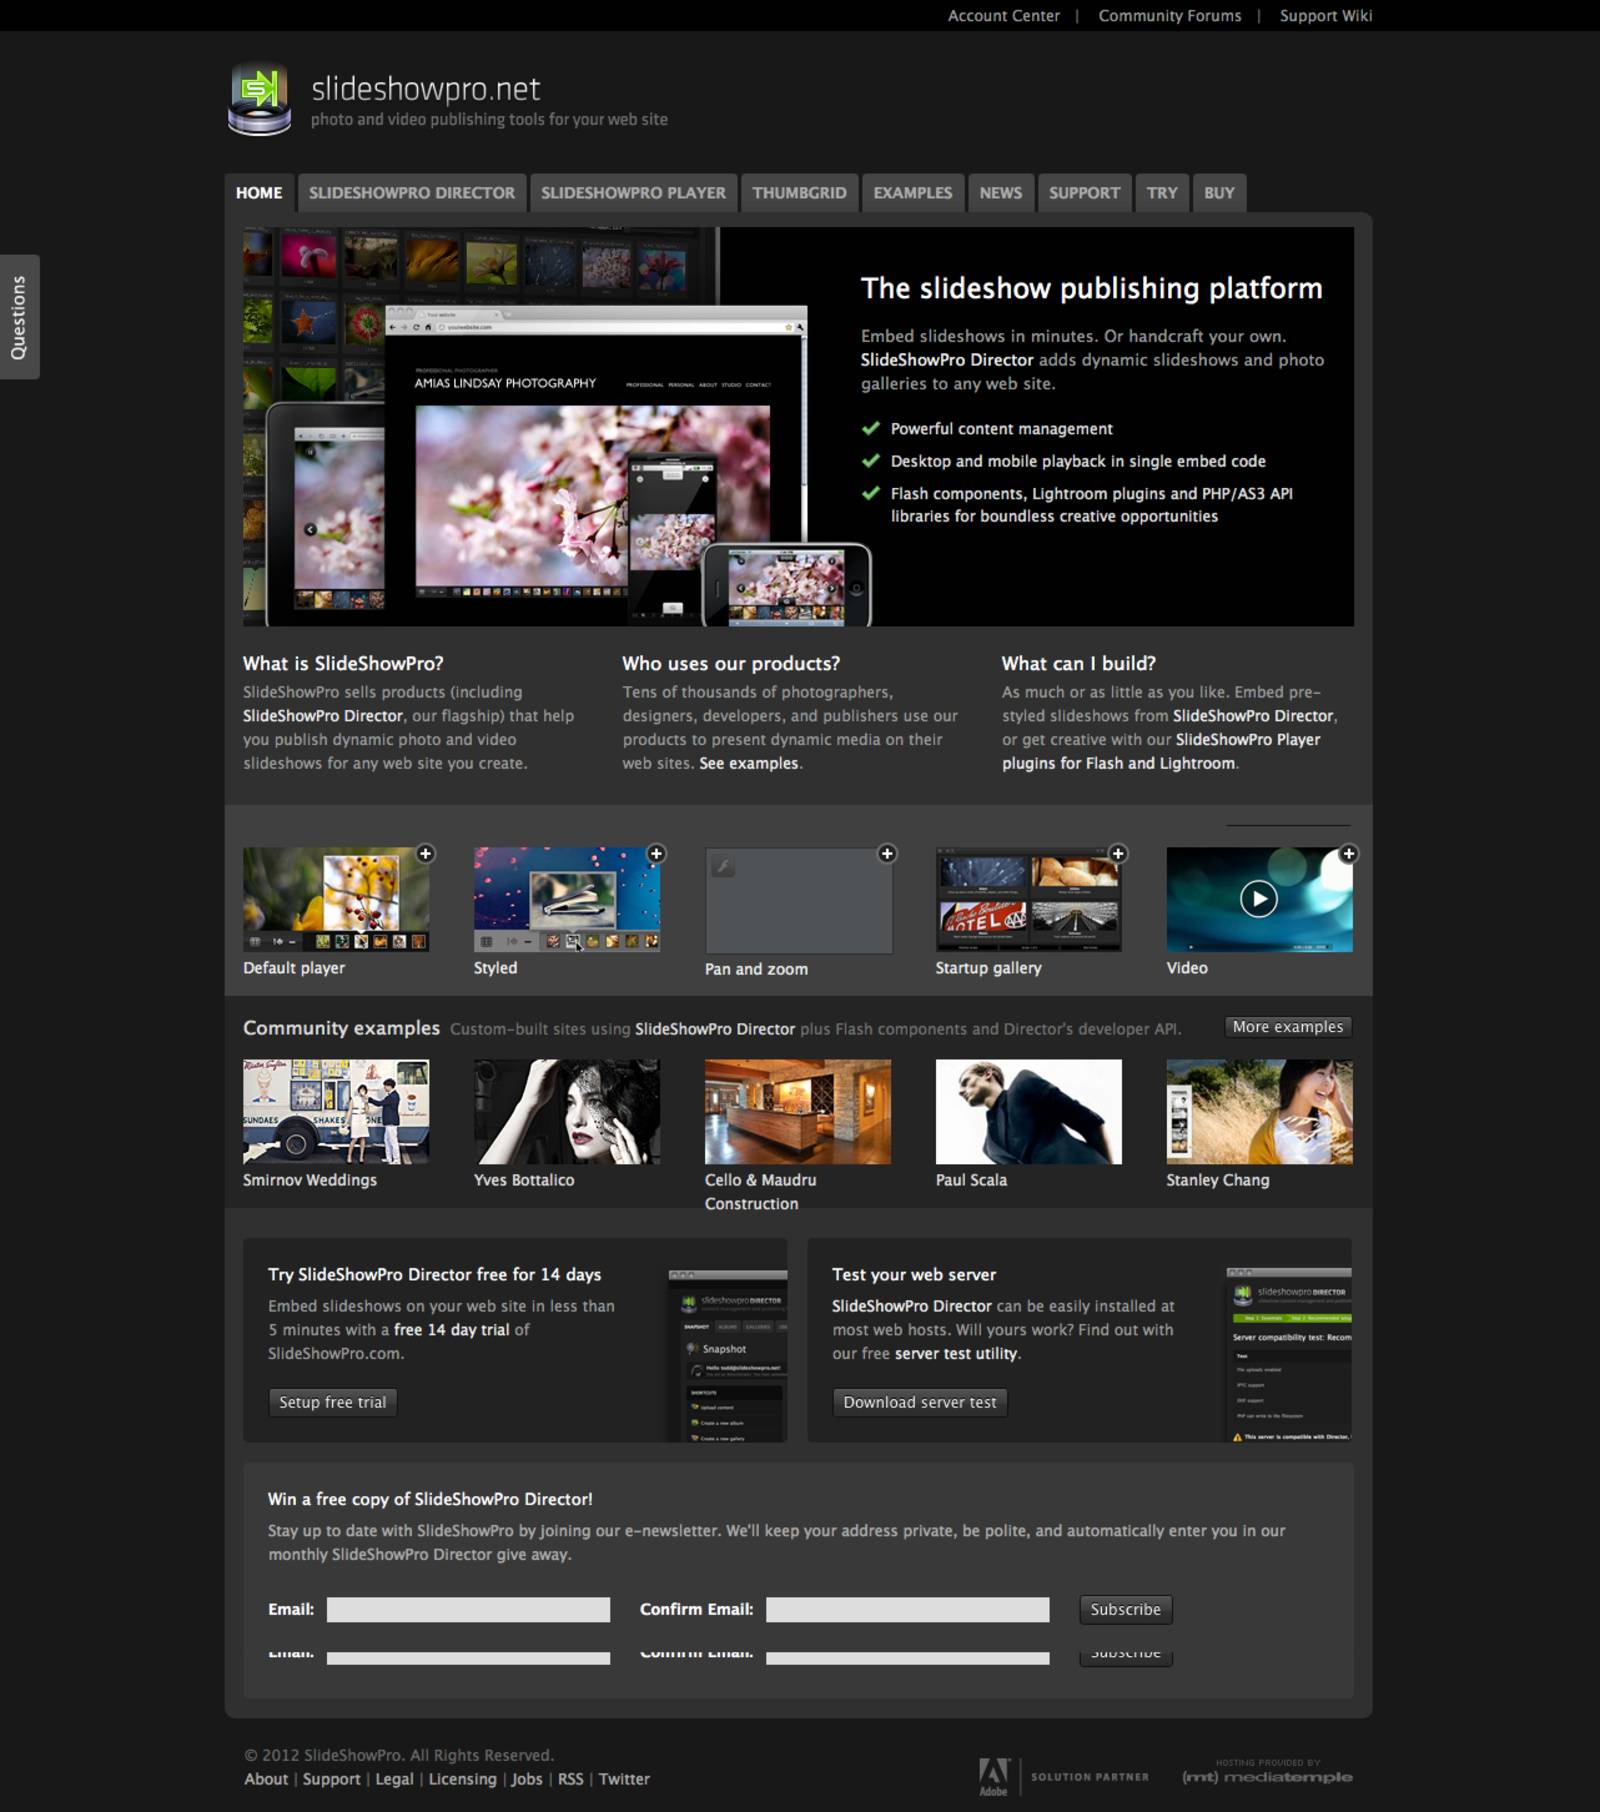Expand the Styled example plus icon
Screen dimensions: 1600x1812
pyautogui.click(x=656, y=853)
